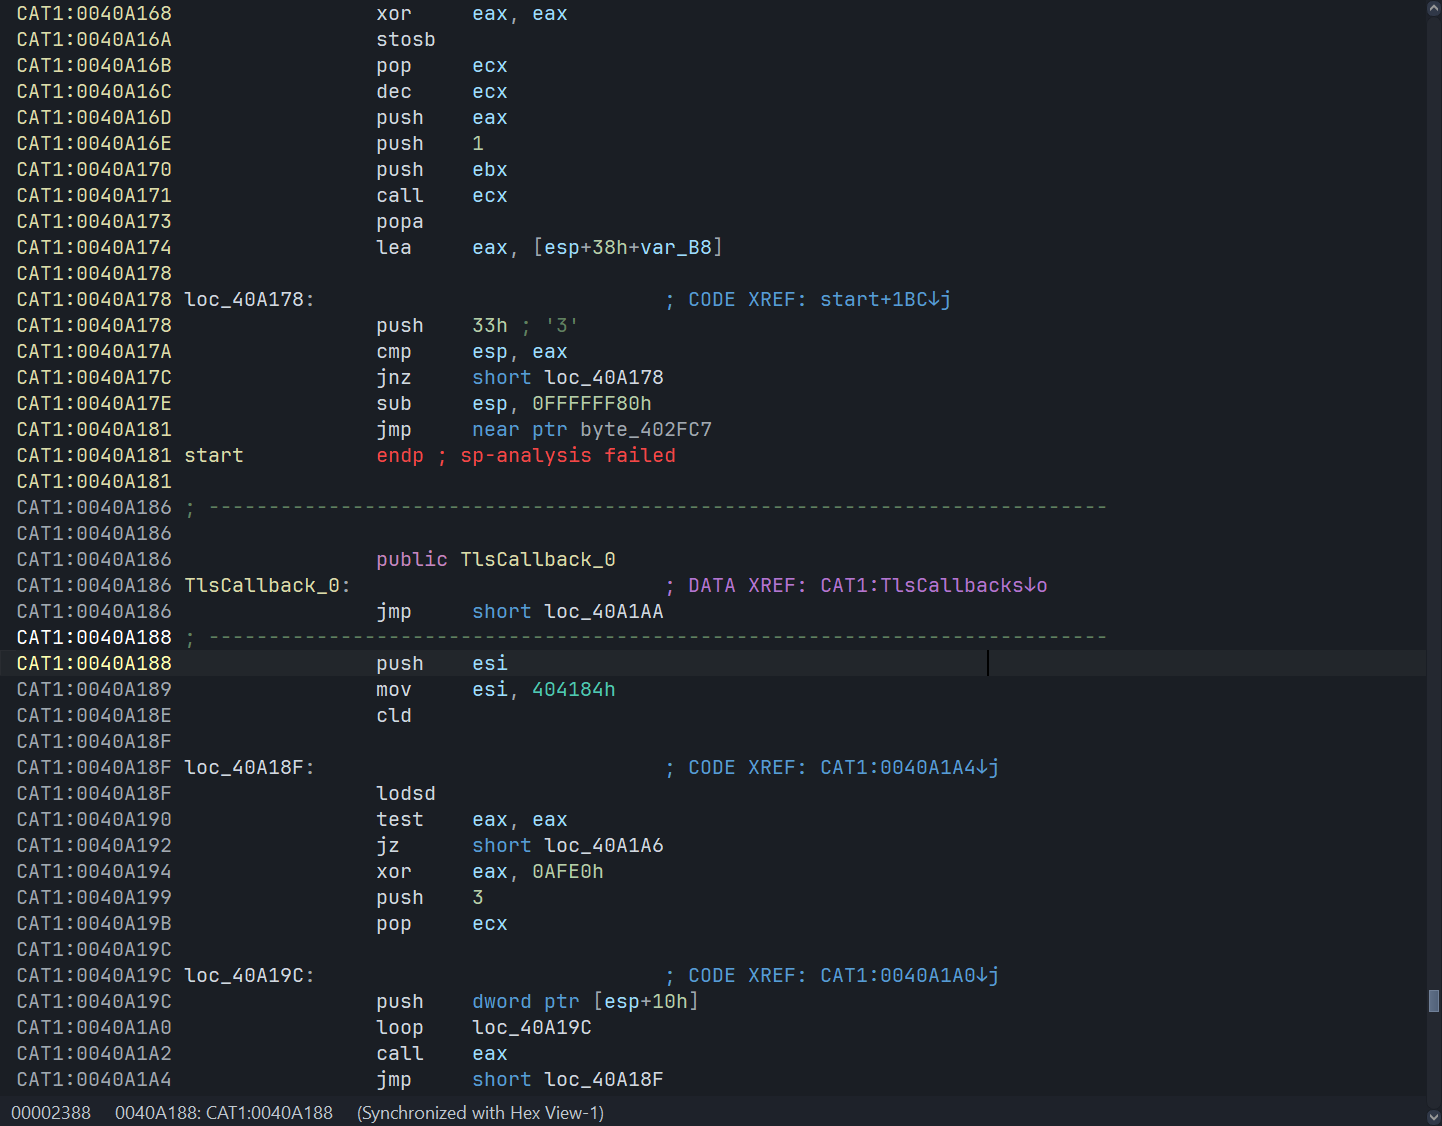
Task: Click the 'Synchronized with Hex View-1' status text
Action: (x=480, y=1113)
